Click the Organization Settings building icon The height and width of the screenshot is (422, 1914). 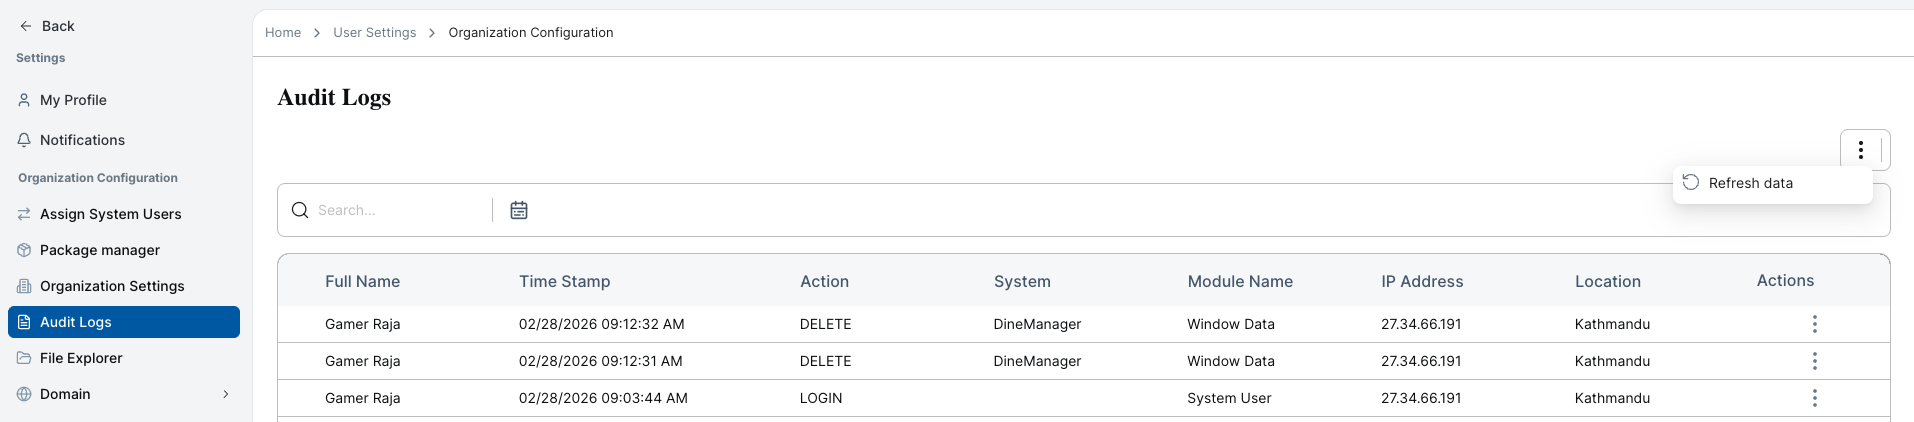point(24,286)
